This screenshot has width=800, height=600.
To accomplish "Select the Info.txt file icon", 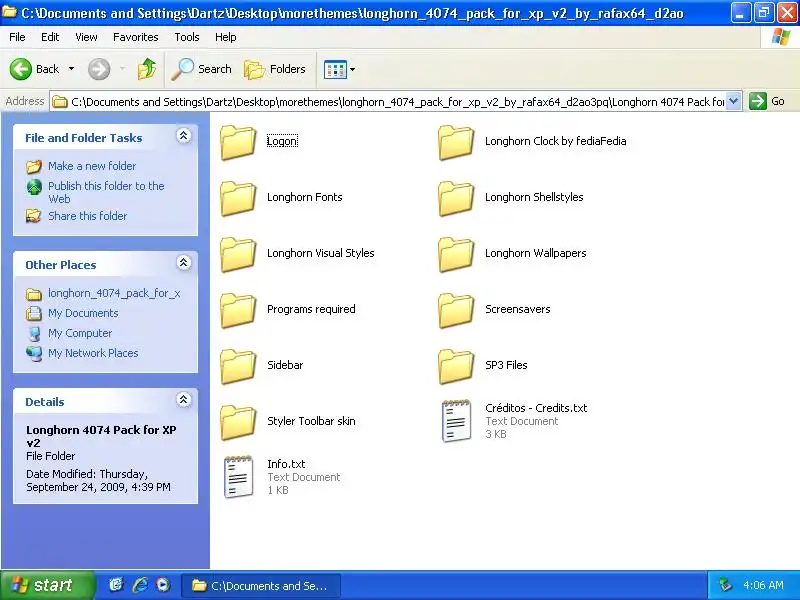I will (x=238, y=477).
